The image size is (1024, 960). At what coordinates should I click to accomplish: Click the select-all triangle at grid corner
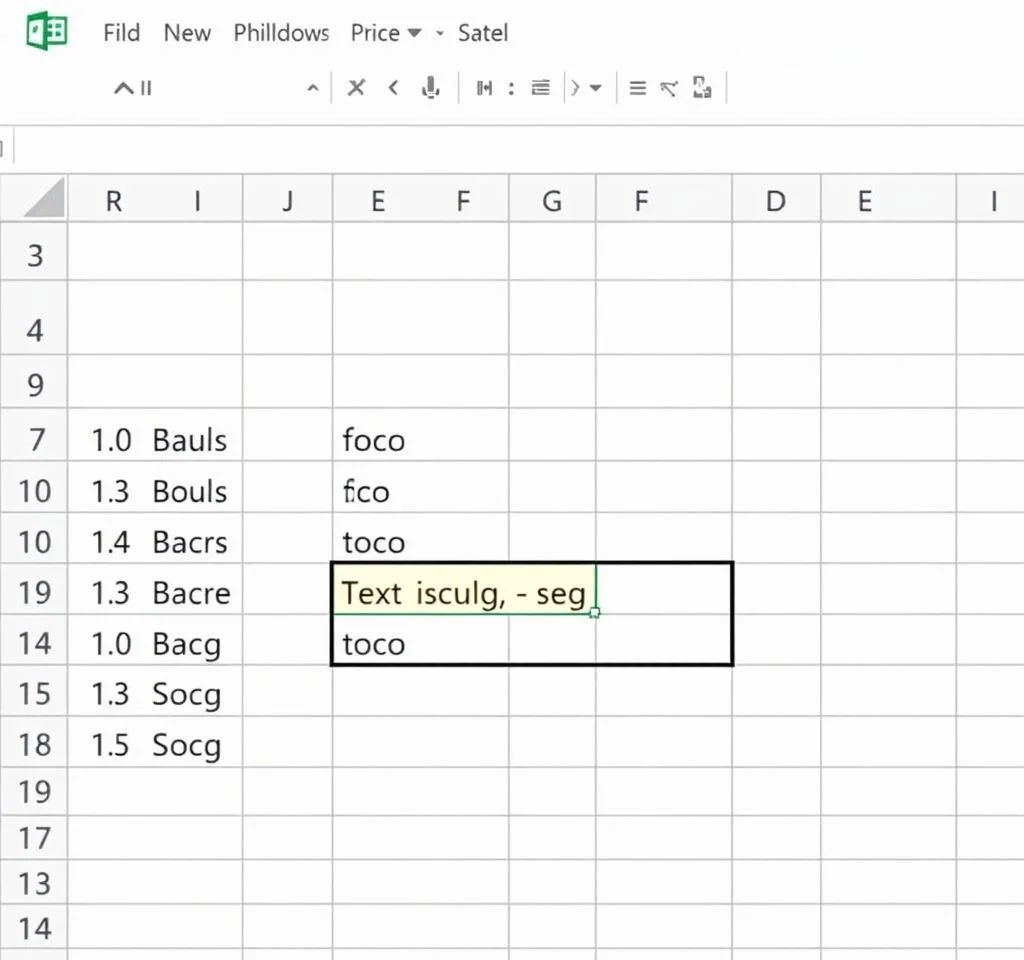pos(44,198)
